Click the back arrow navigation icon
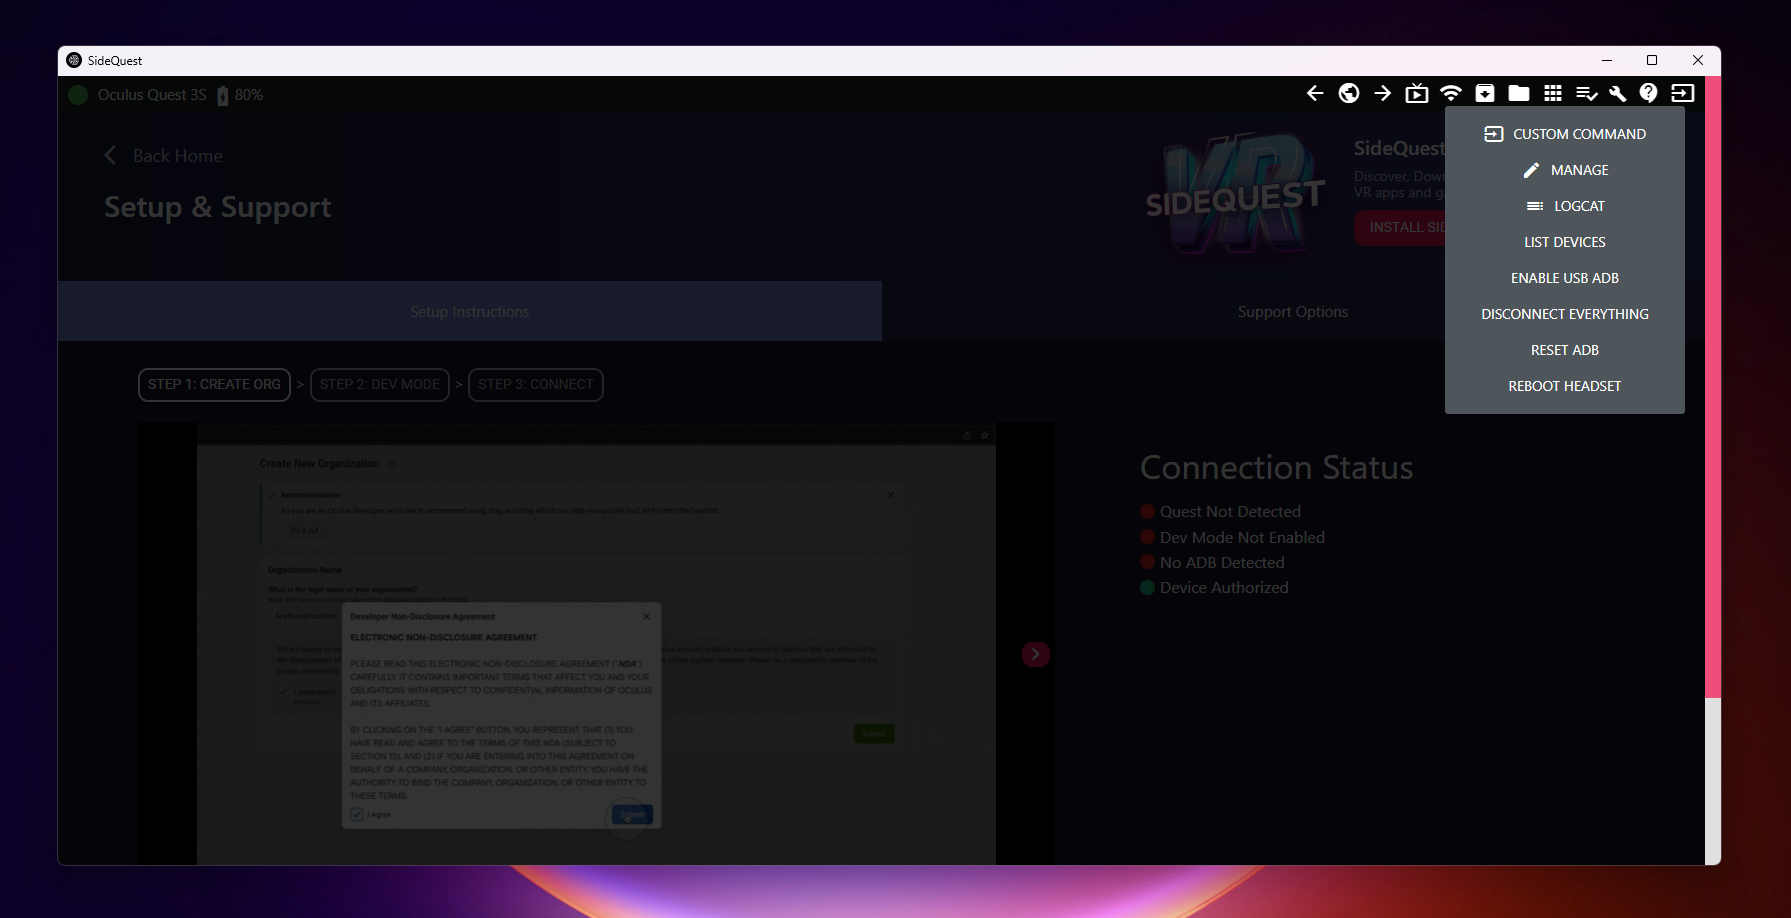The height and width of the screenshot is (918, 1791). click(1315, 93)
